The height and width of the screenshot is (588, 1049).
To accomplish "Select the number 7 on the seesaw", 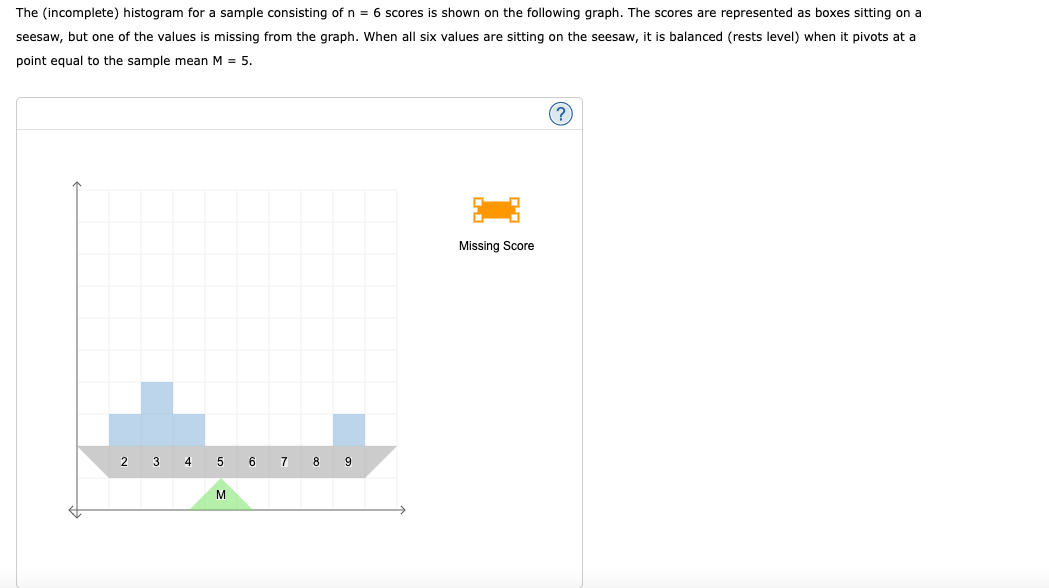I will tap(283, 461).
